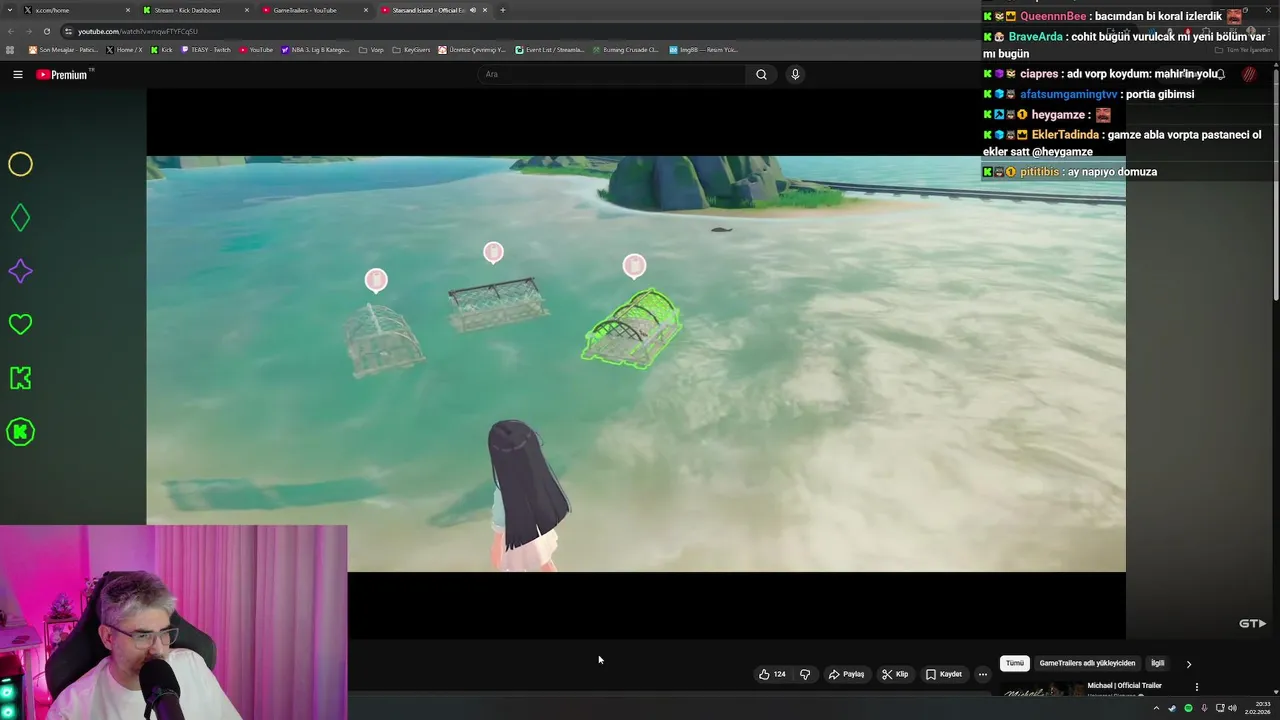
Task: Open the ImgBB bookmark
Action: click(x=703, y=49)
